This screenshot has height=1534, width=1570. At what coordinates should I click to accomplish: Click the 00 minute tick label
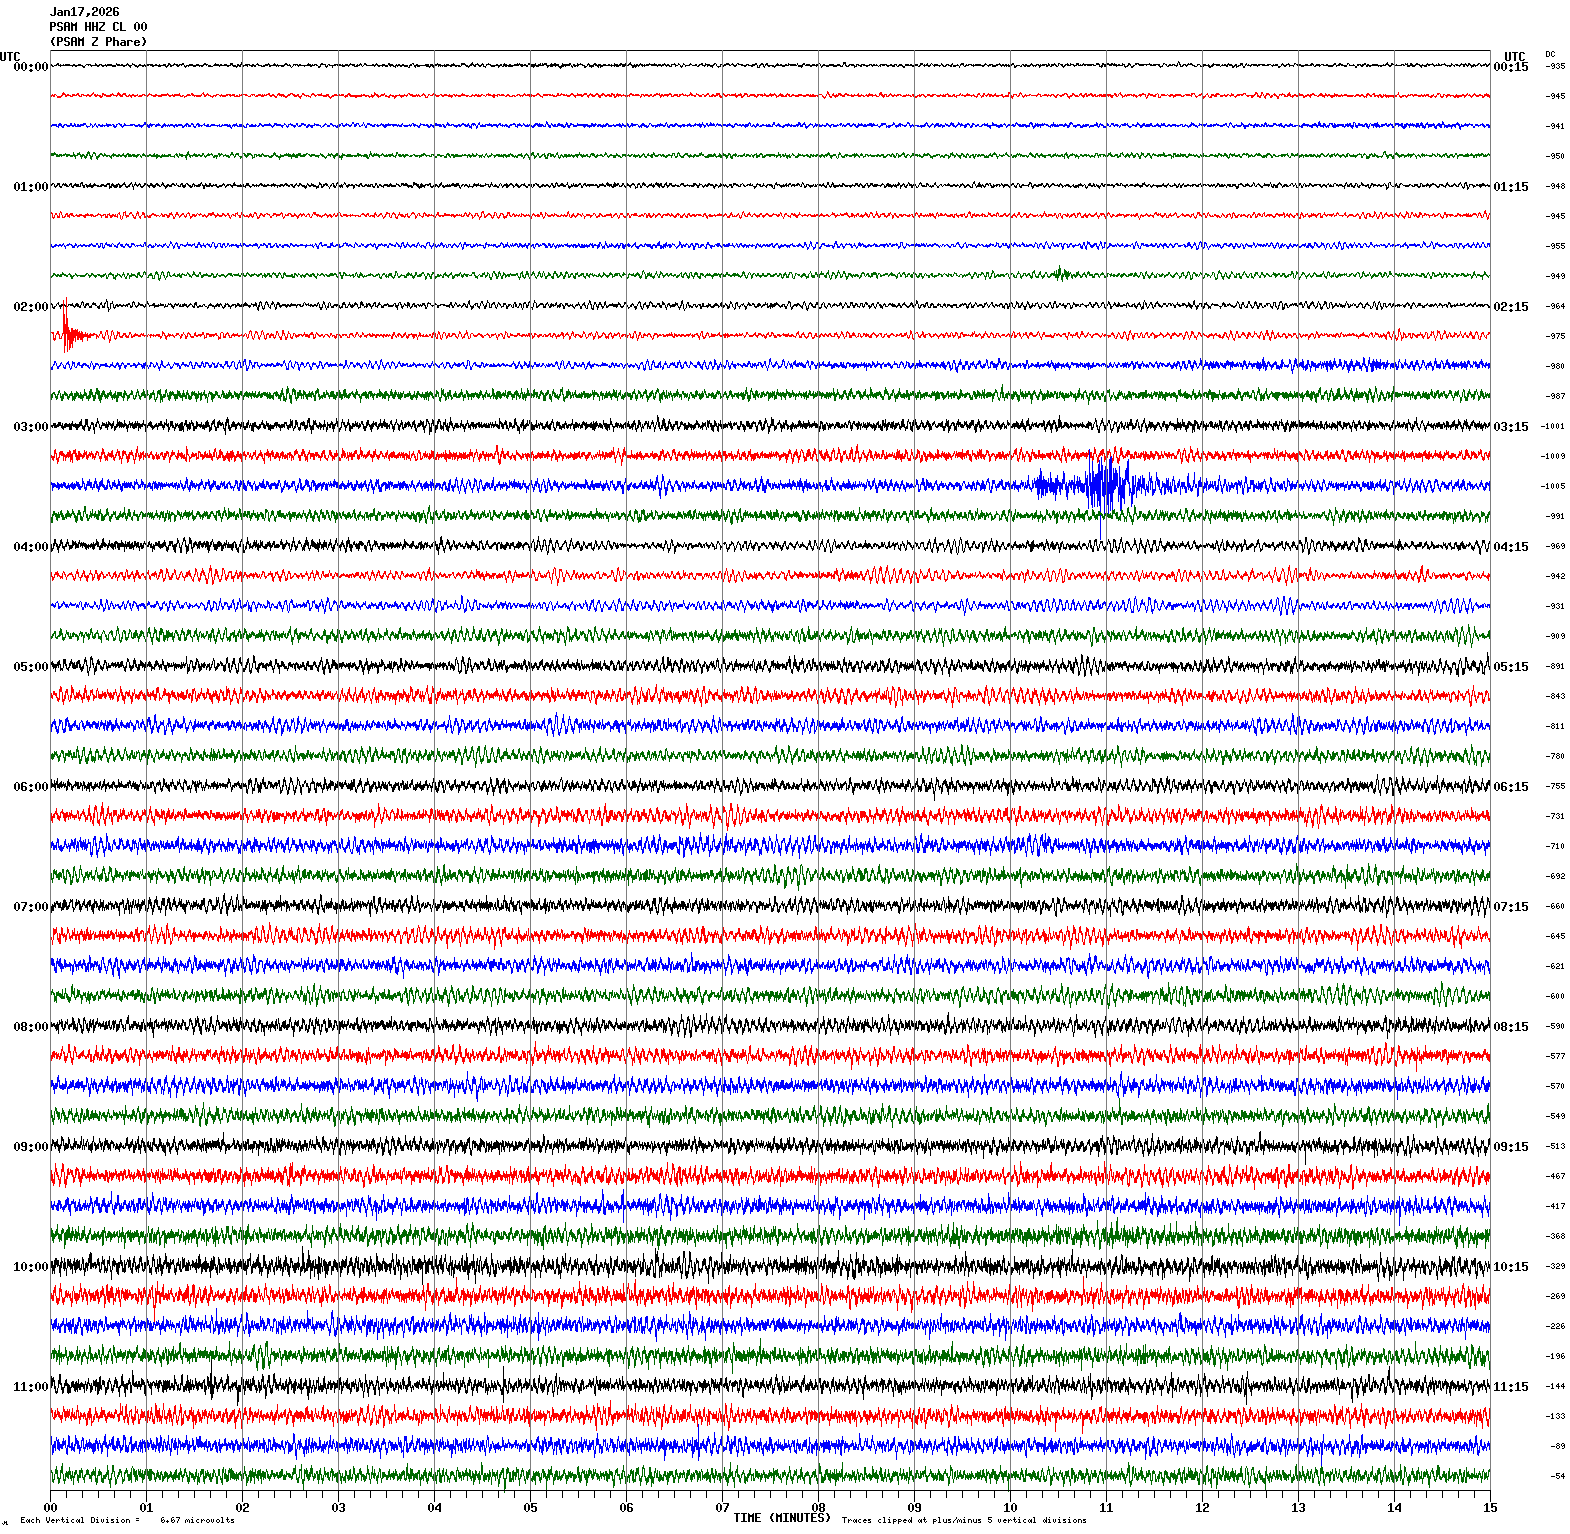(x=51, y=1508)
